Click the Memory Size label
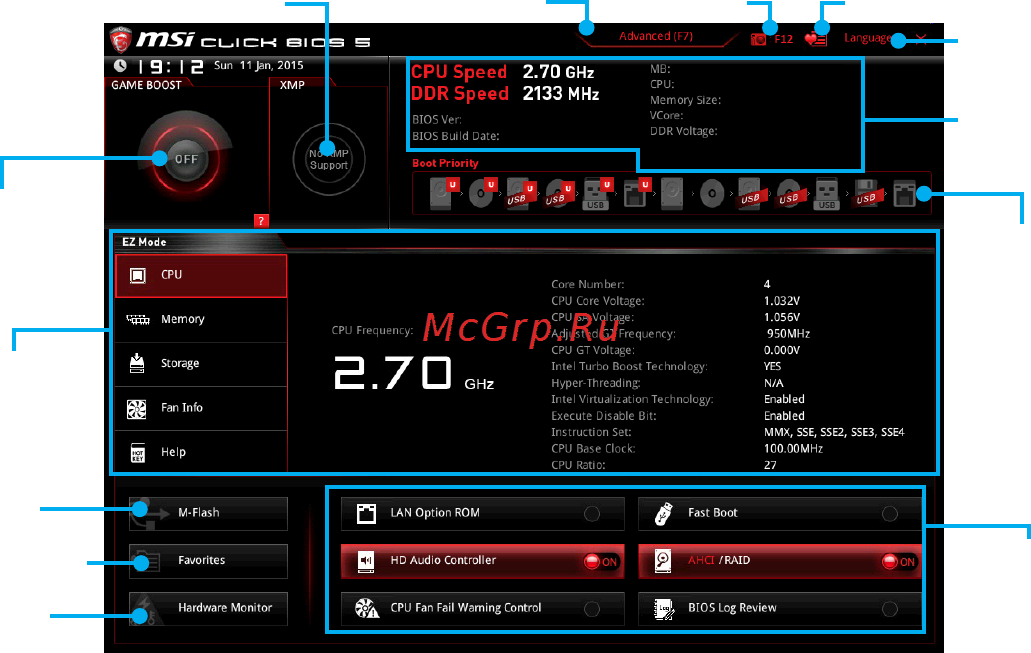This screenshot has height=653, width=1031. click(685, 100)
